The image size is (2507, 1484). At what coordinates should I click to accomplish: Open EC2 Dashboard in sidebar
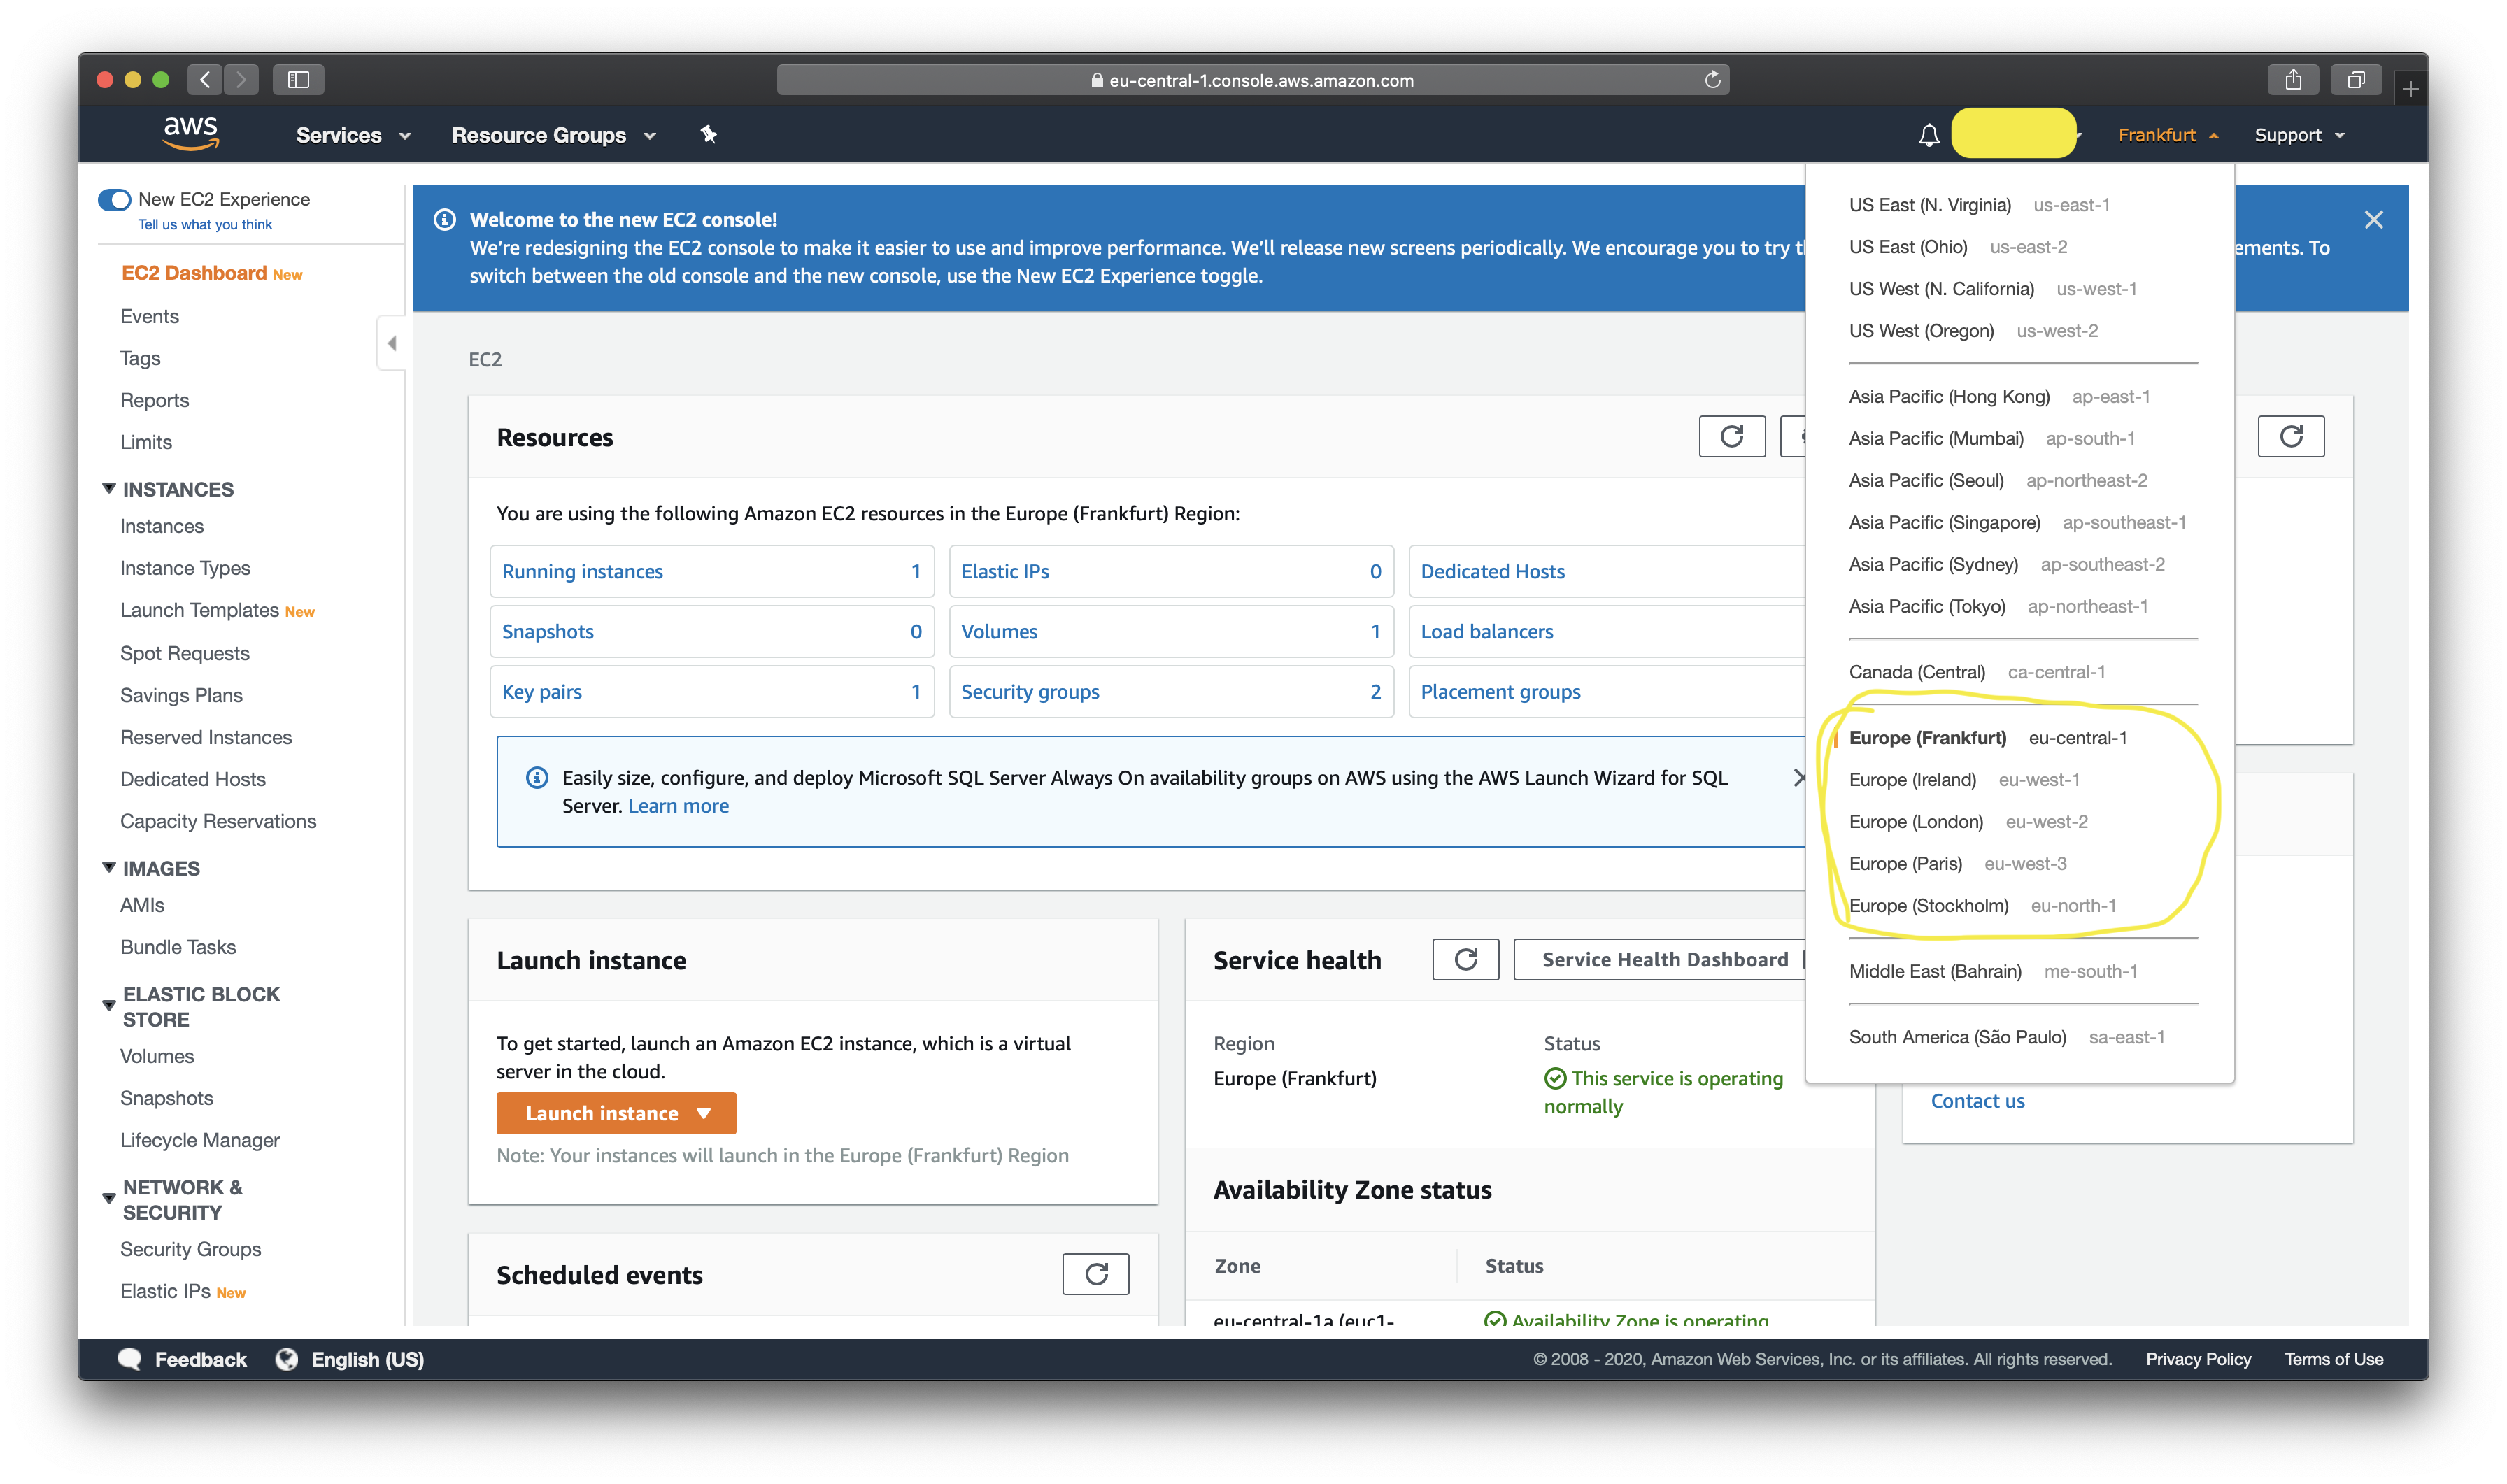point(193,273)
